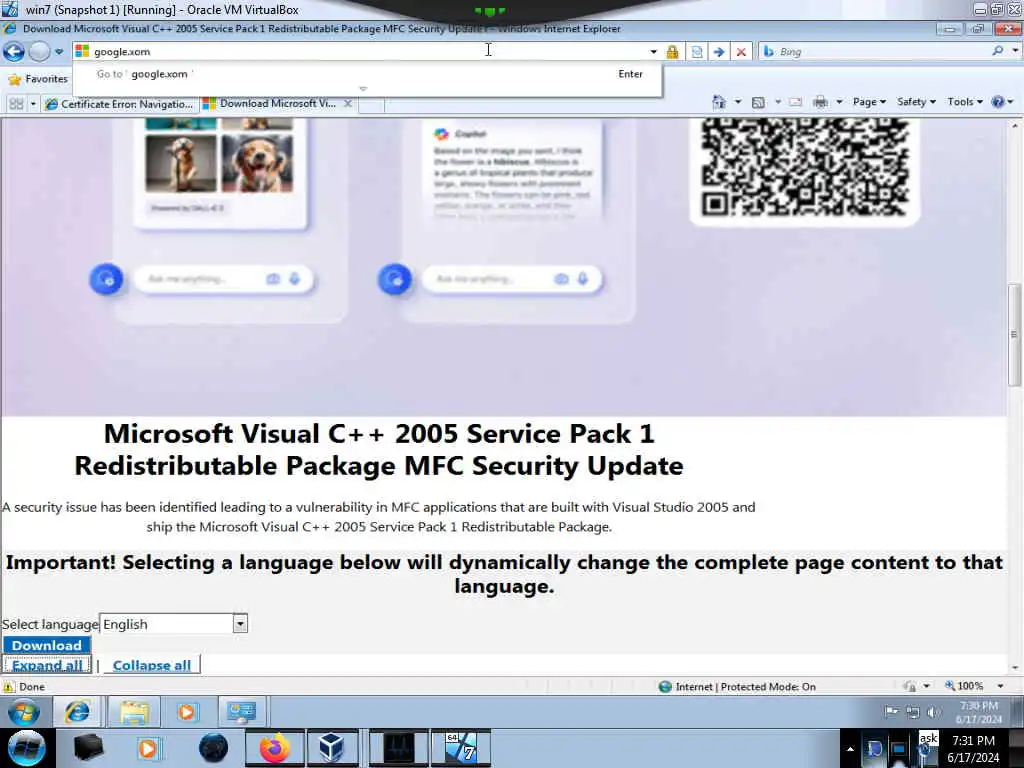Toggle the Compatibility View page icon

tap(697, 52)
